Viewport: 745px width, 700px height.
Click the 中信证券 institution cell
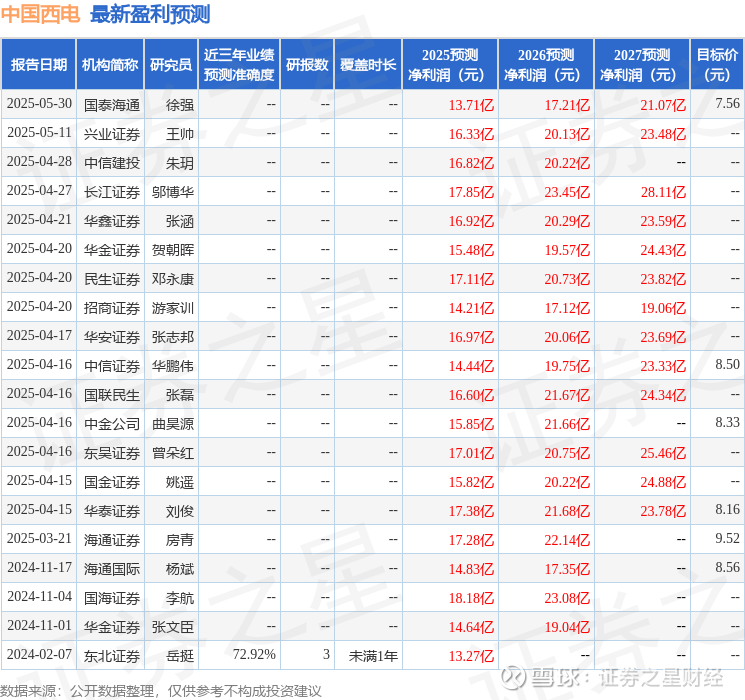[x=112, y=366]
